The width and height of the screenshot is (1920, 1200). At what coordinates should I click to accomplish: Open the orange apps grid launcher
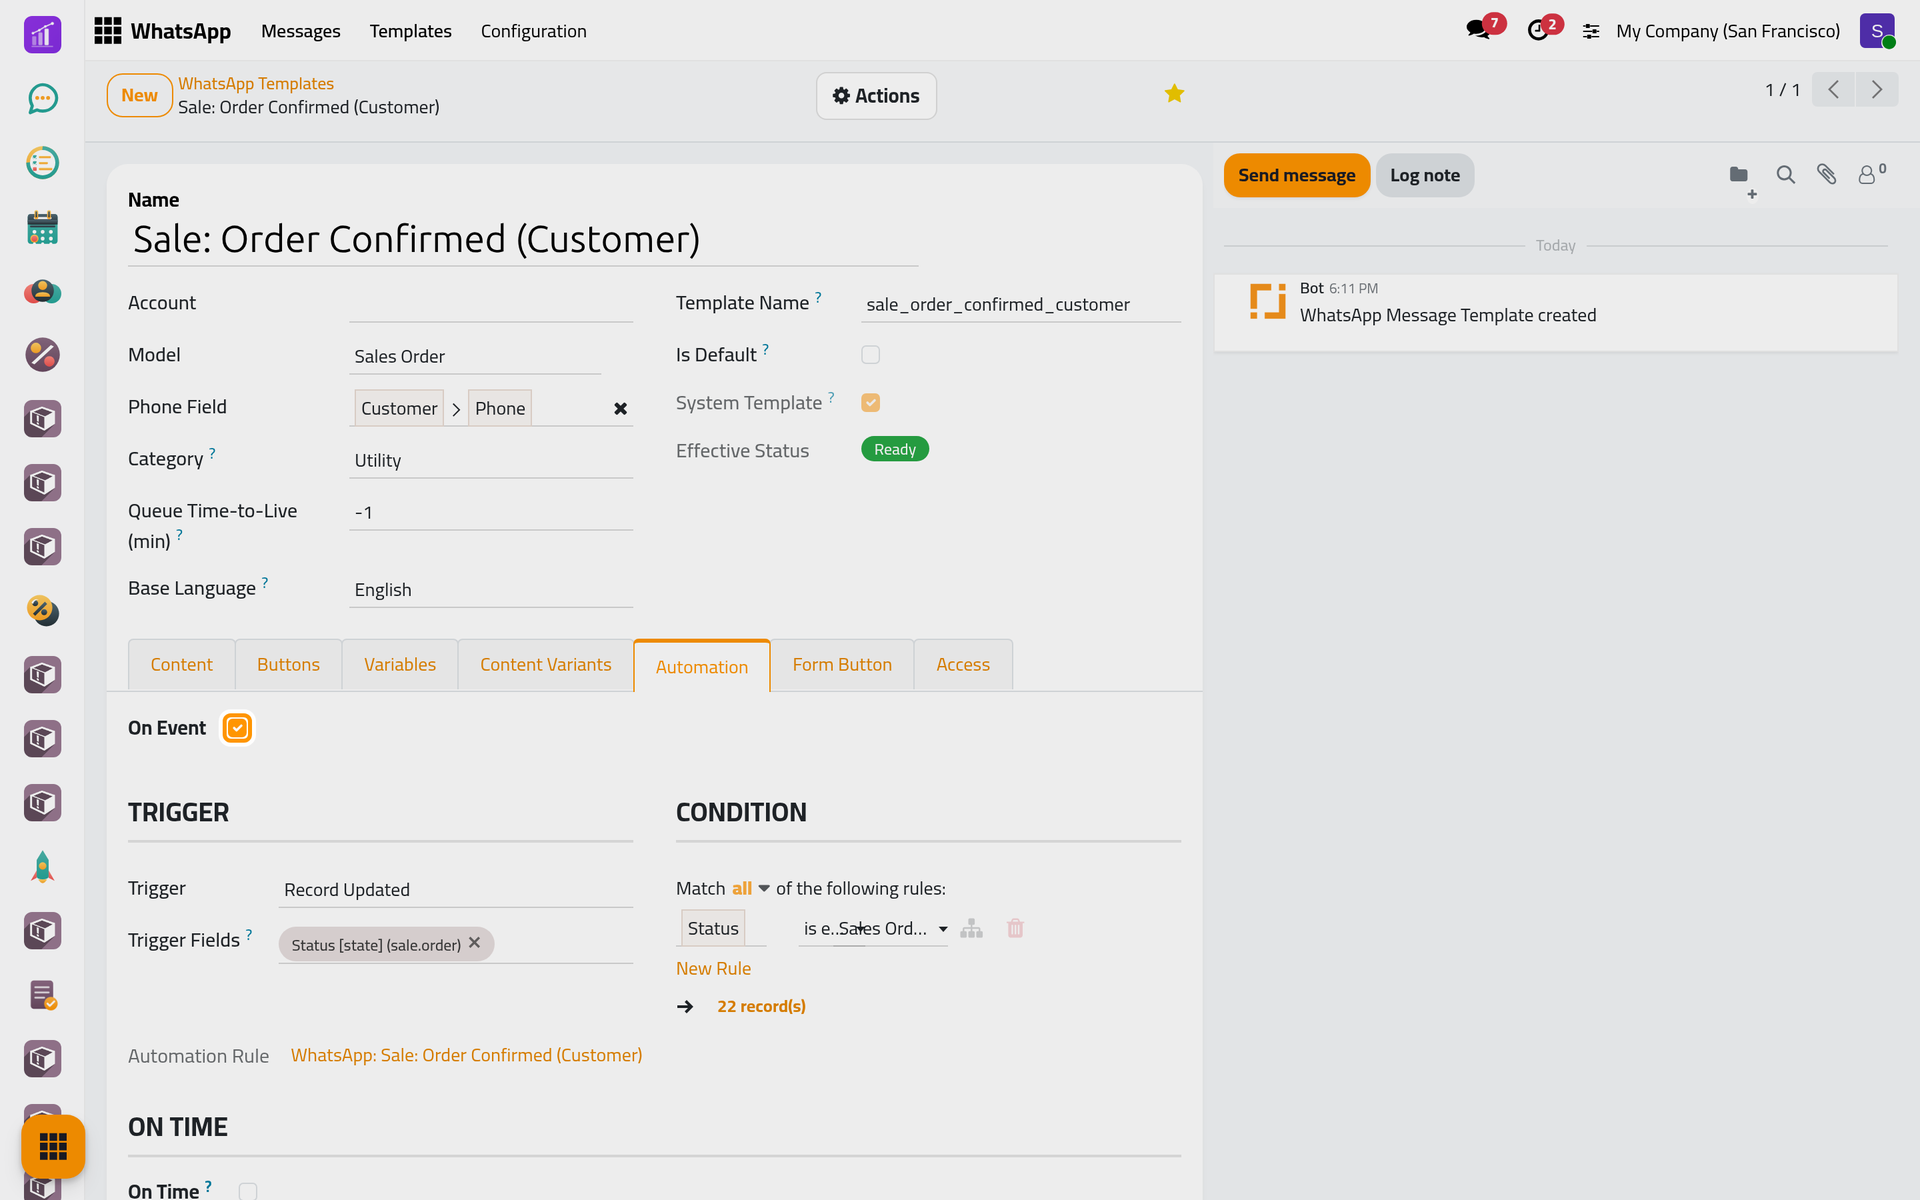[53, 1146]
